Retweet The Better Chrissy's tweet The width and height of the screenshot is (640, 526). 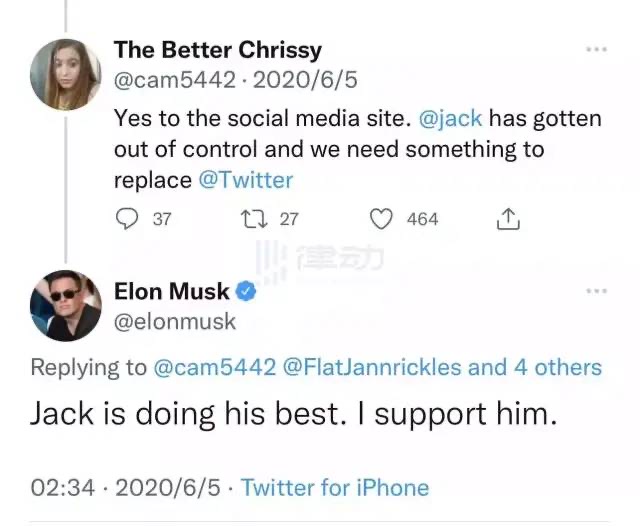tap(254, 219)
